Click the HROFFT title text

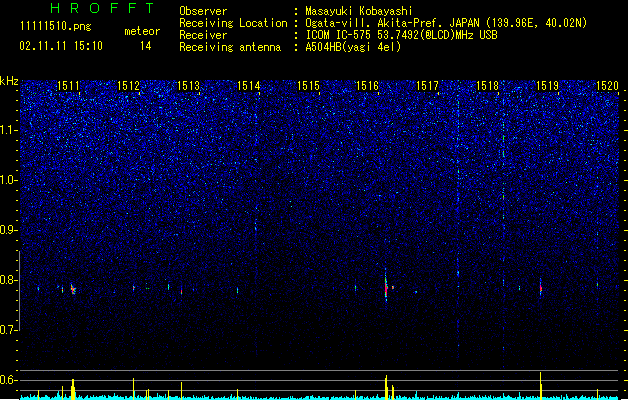(102, 8)
